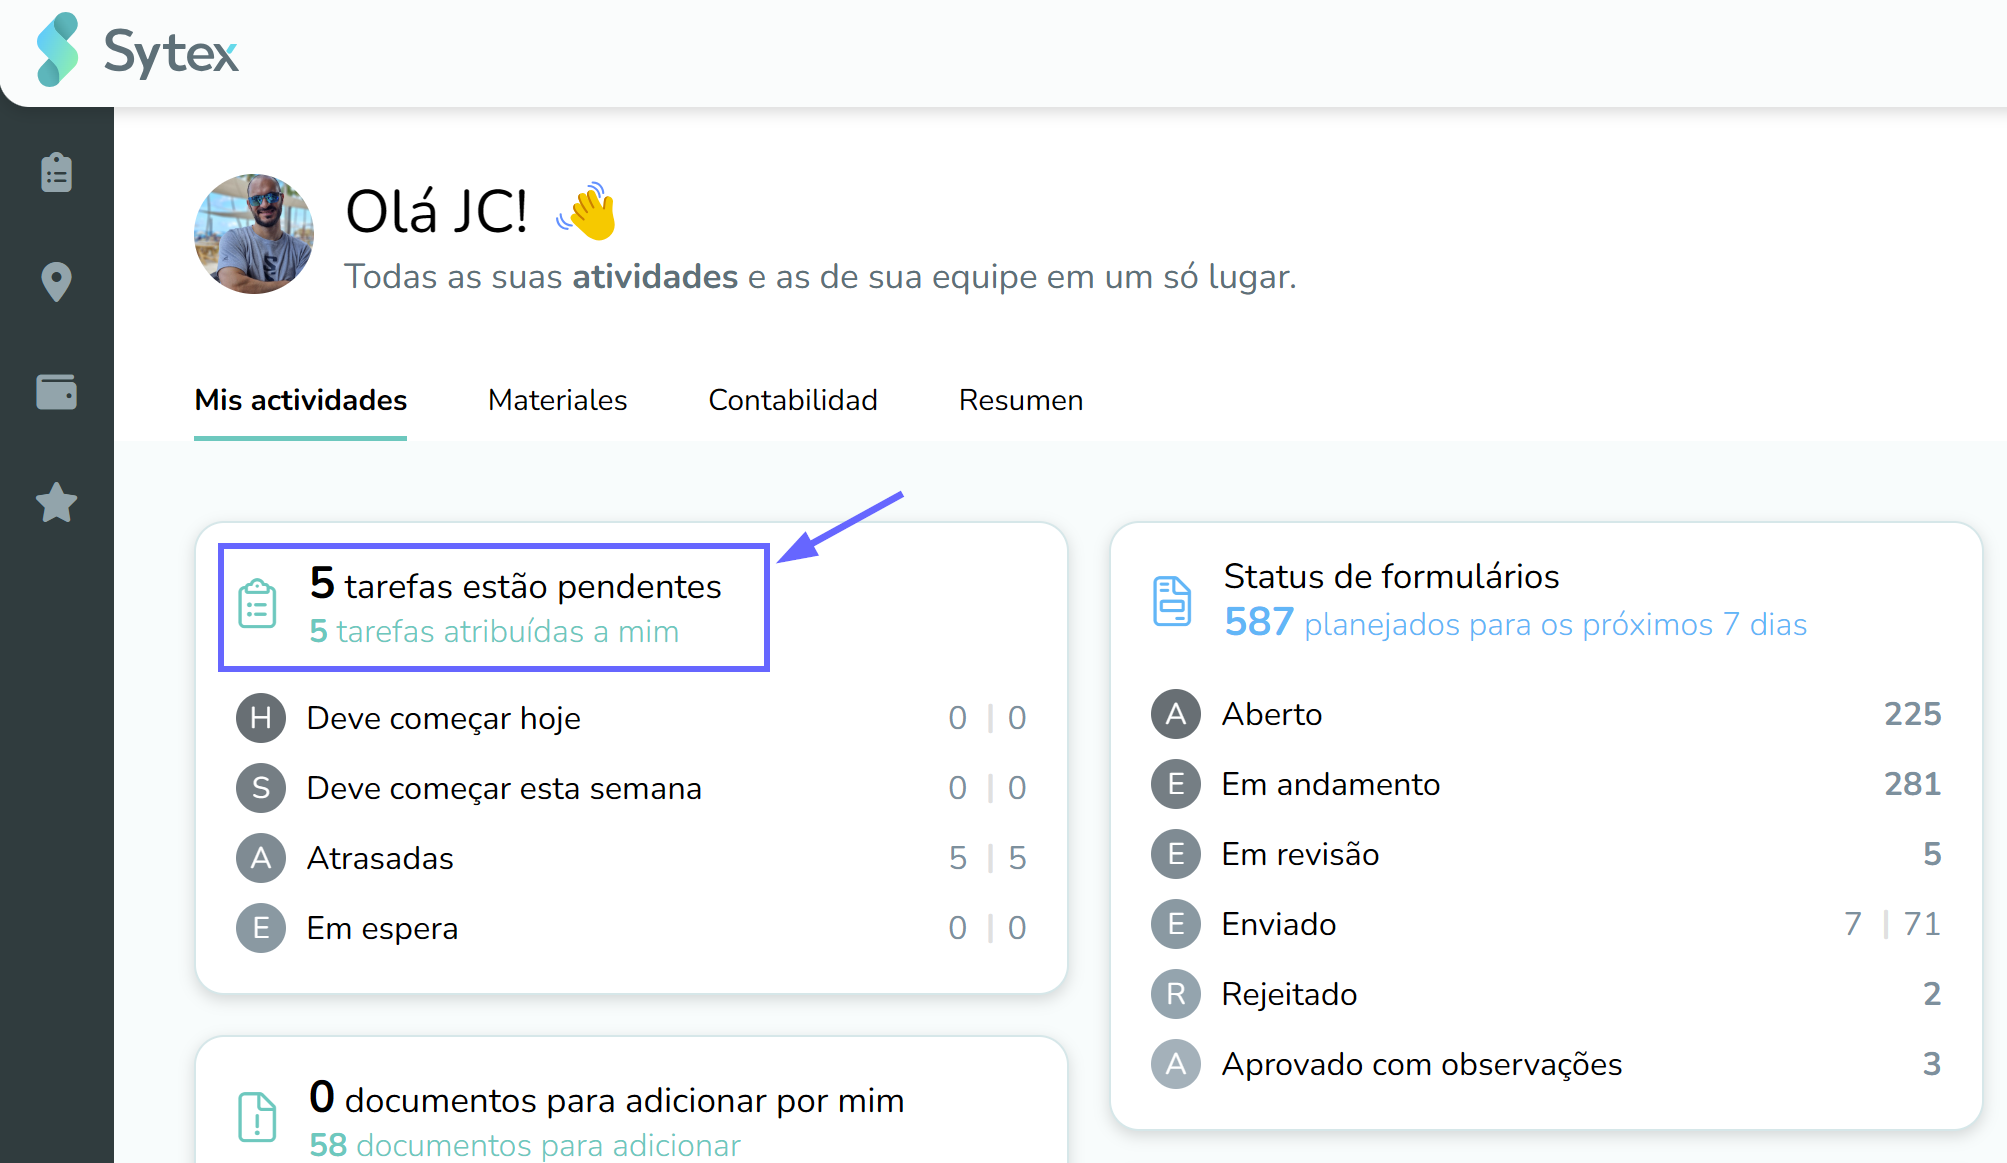
Task: Open the star favorites sidebar icon
Action: (57, 502)
